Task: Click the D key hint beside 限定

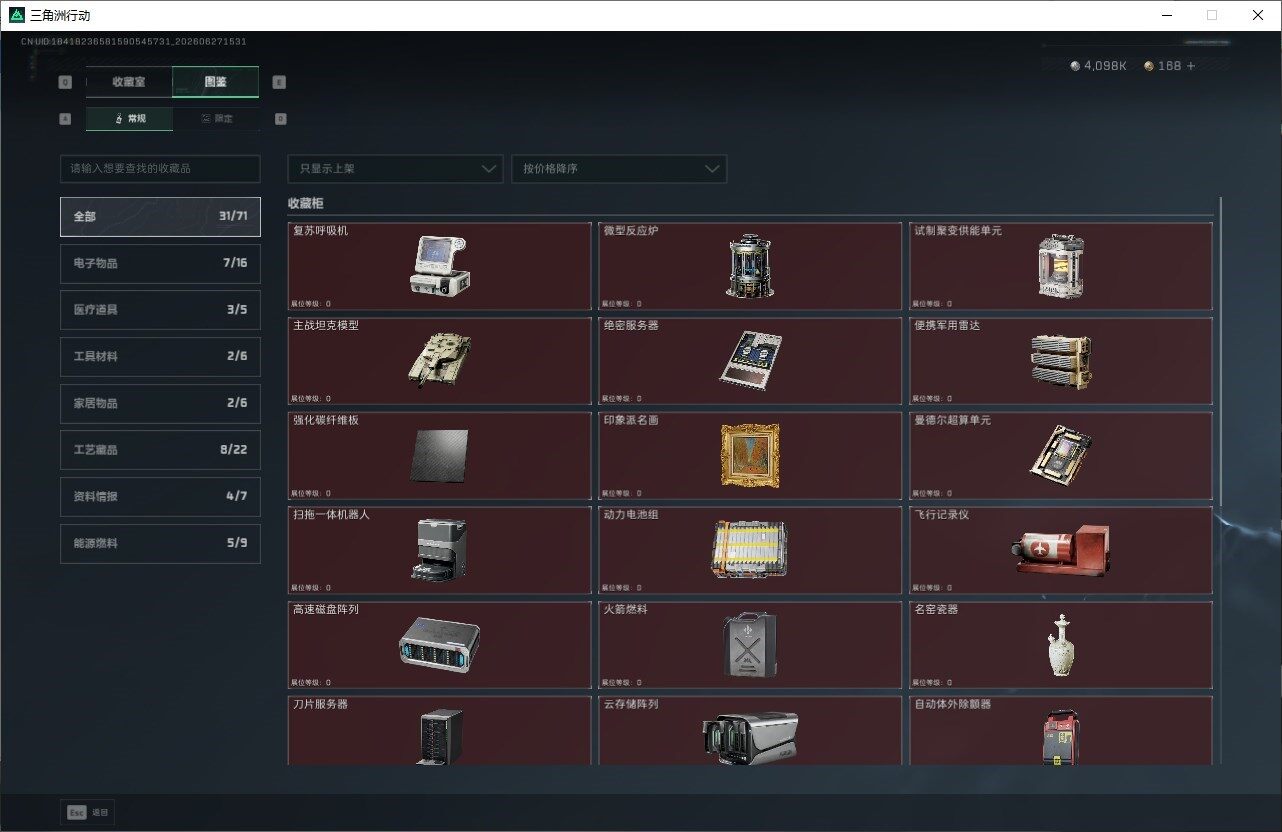Action: tap(280, 118)
